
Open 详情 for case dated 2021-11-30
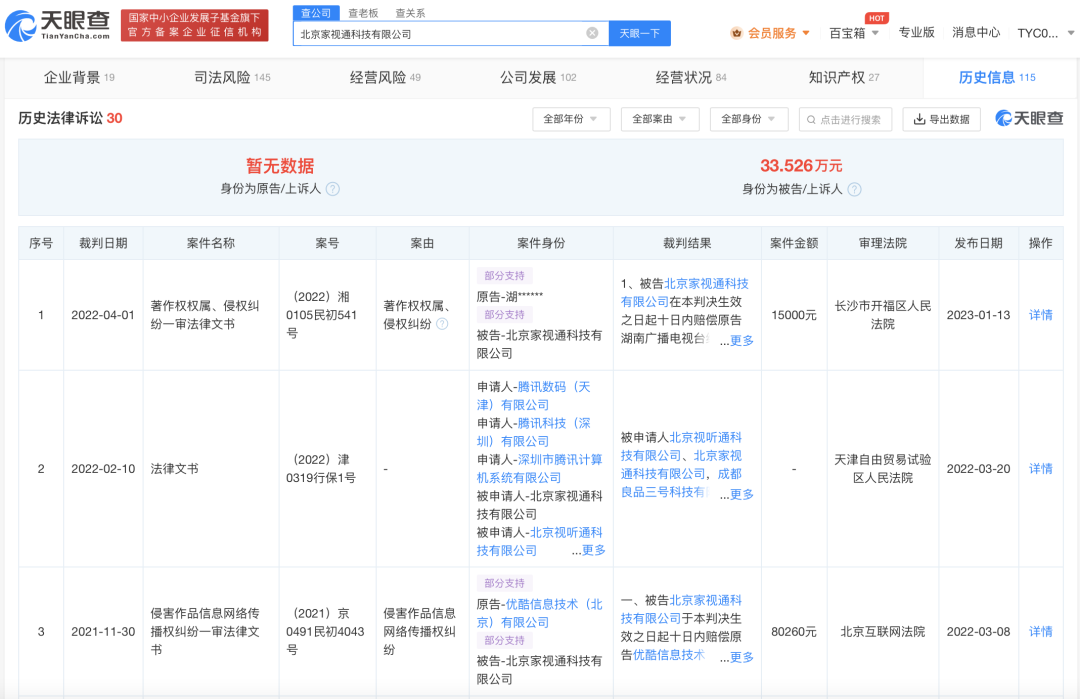click(1040, 632)
